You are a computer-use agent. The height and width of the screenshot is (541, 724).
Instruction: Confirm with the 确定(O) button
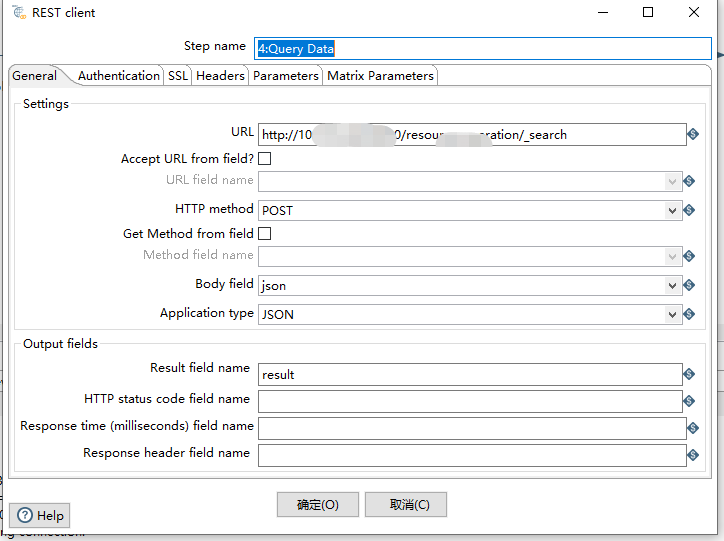click(318, 505)
